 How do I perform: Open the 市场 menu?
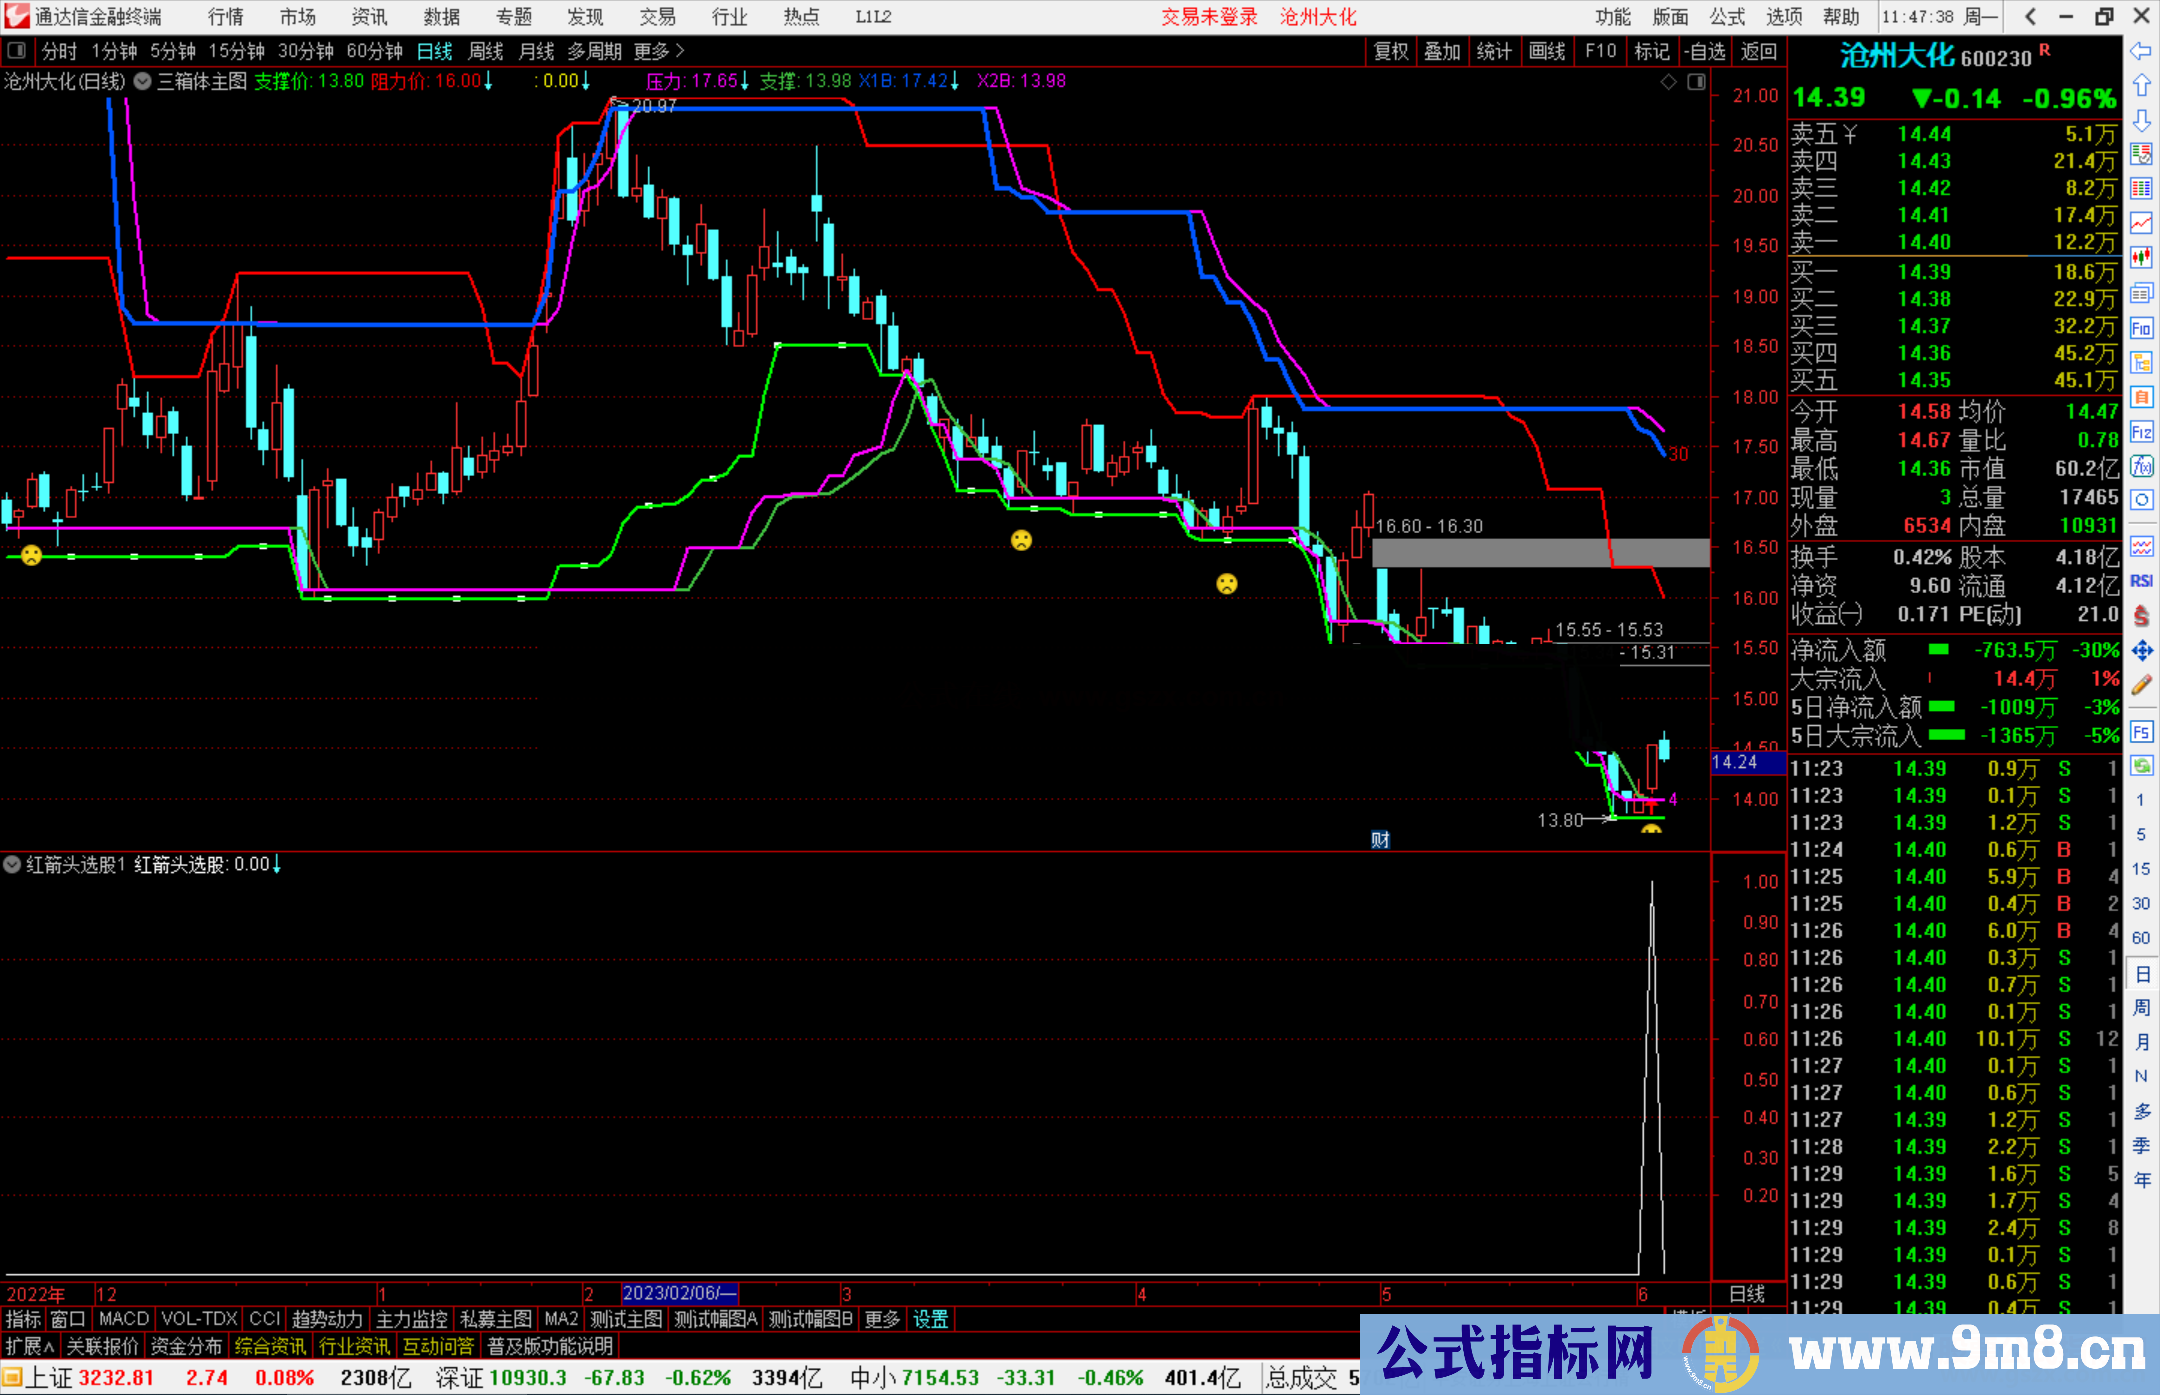[297, 17]
